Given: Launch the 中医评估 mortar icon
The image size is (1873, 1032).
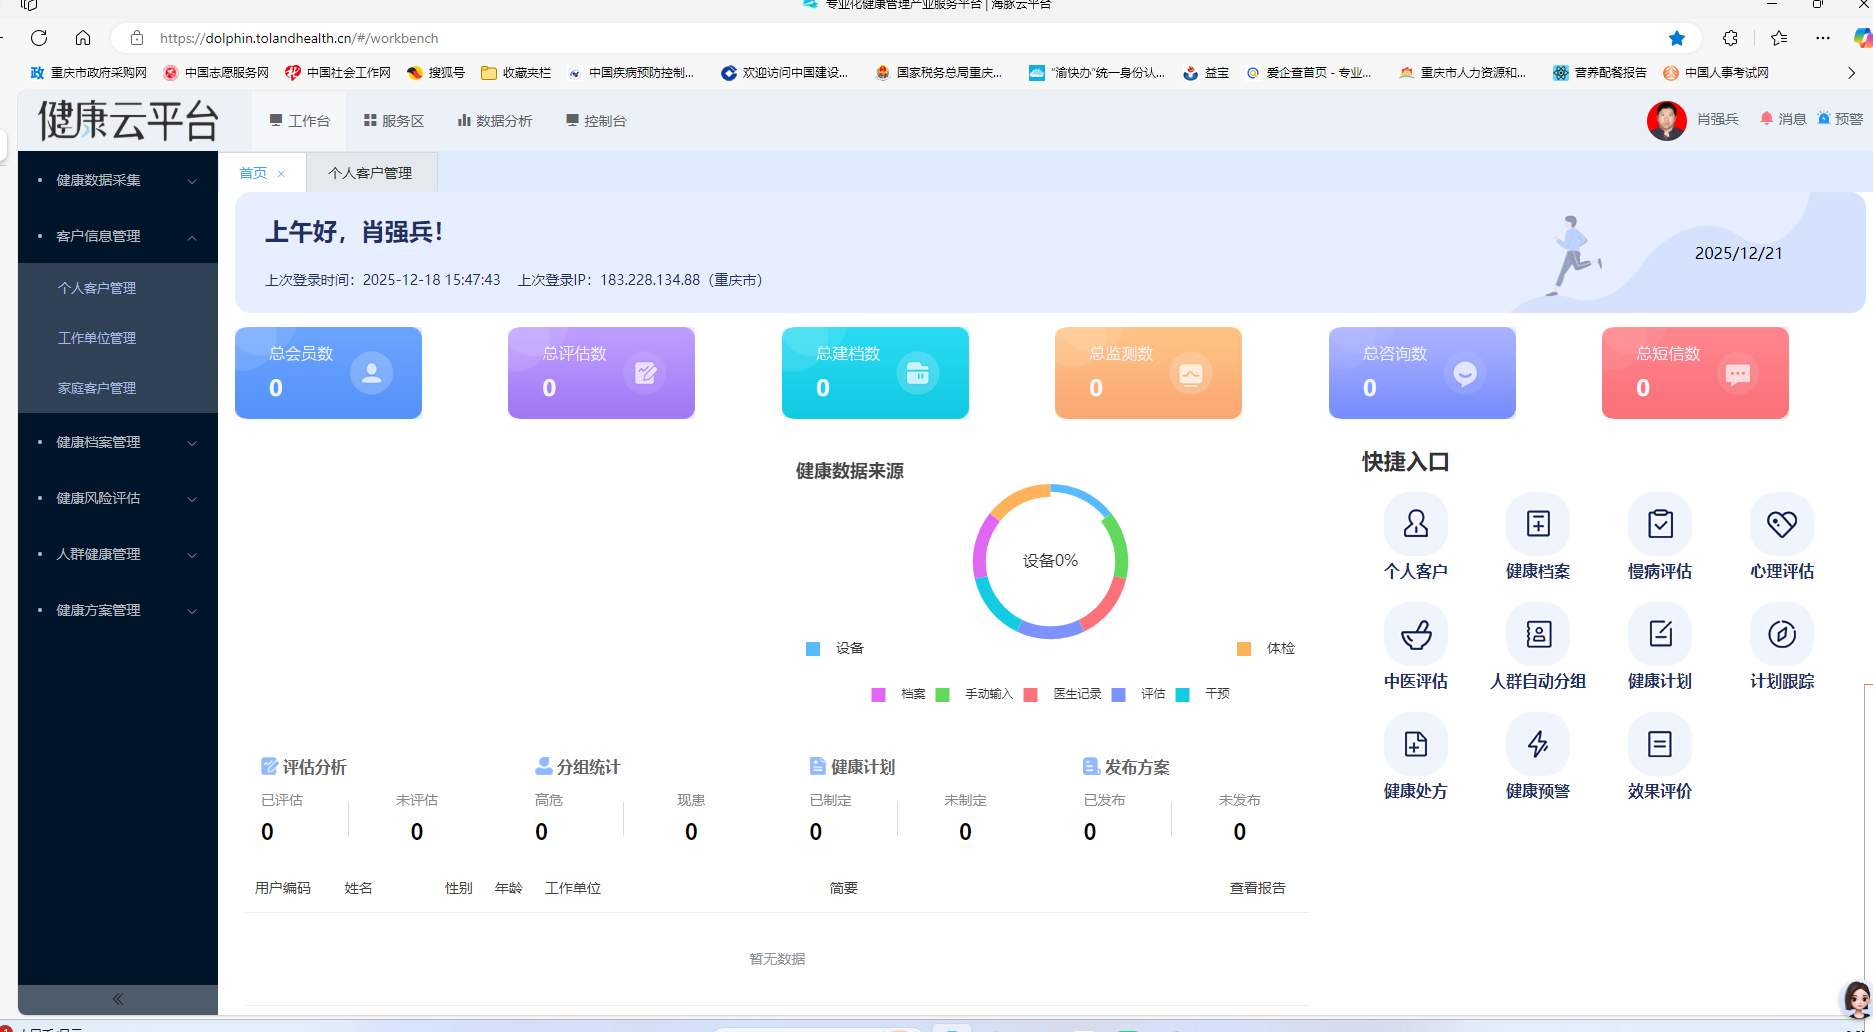Looking at the screenshot, I should [x=1415, y=634].
